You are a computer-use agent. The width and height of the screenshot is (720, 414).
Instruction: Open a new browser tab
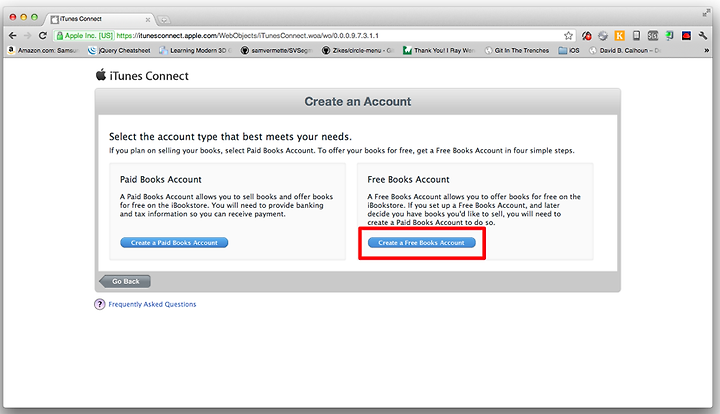163,20
